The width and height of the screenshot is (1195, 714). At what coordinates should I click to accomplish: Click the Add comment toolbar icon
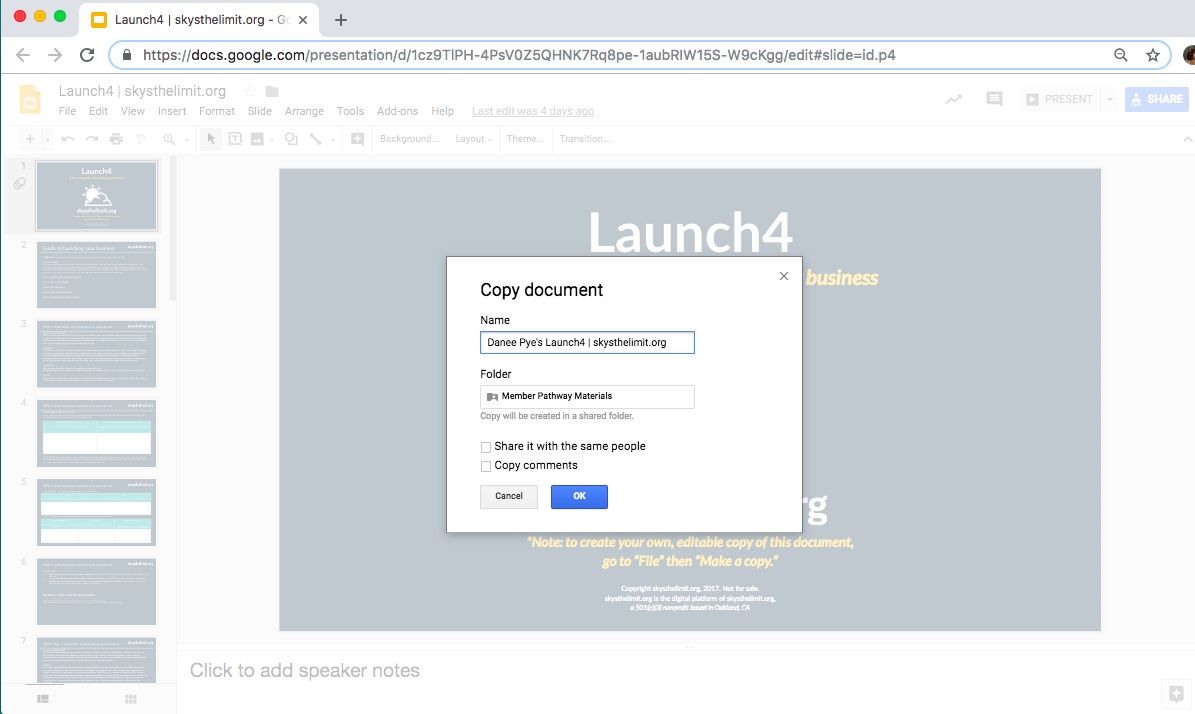(357, 139)
